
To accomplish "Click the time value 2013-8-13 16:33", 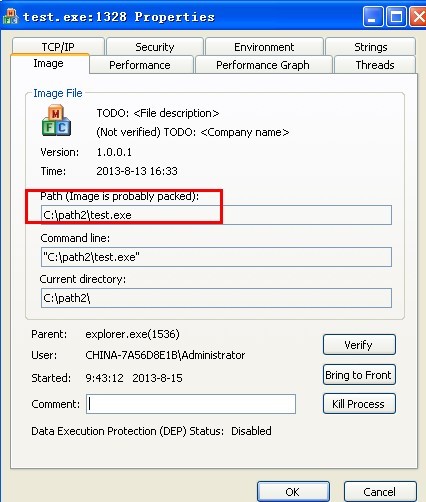I will point(137,171).
